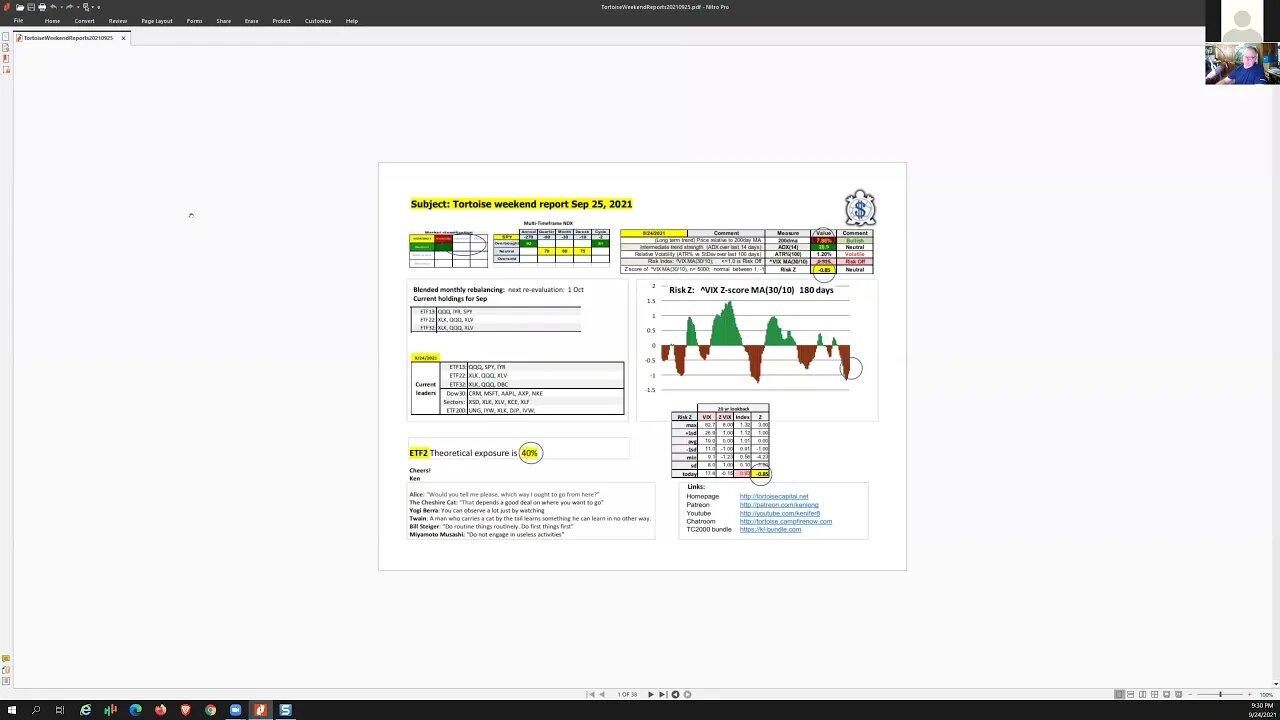
Task: Close the TortoiseWeekendReports20210925 document tab
Action: (x=123, y=38)
